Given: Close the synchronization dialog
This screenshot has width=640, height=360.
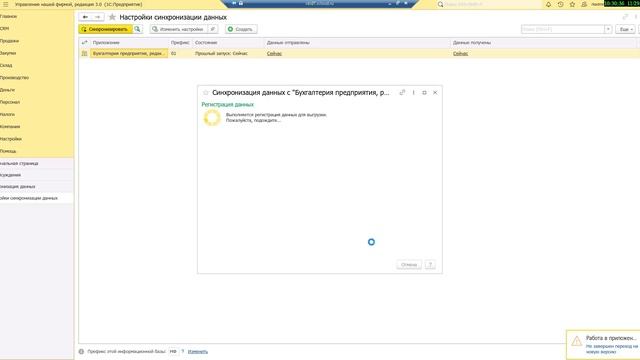Looking at the screenshot, I should click(x=435, y=93).
